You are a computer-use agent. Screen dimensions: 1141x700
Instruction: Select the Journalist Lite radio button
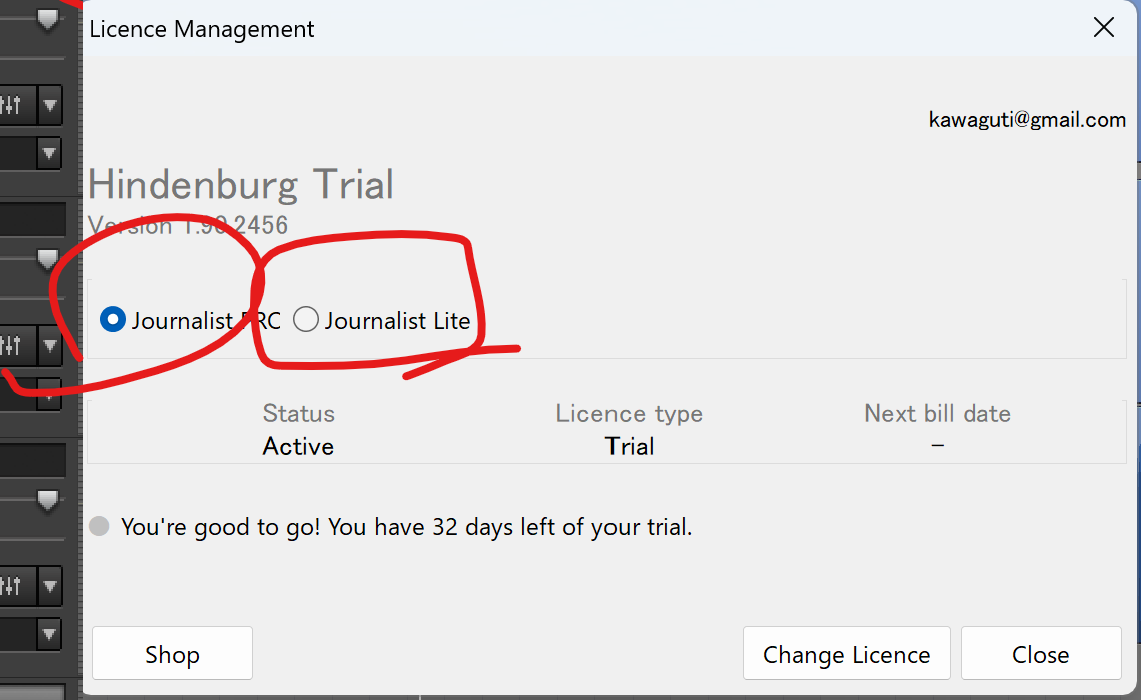[306, 319]
